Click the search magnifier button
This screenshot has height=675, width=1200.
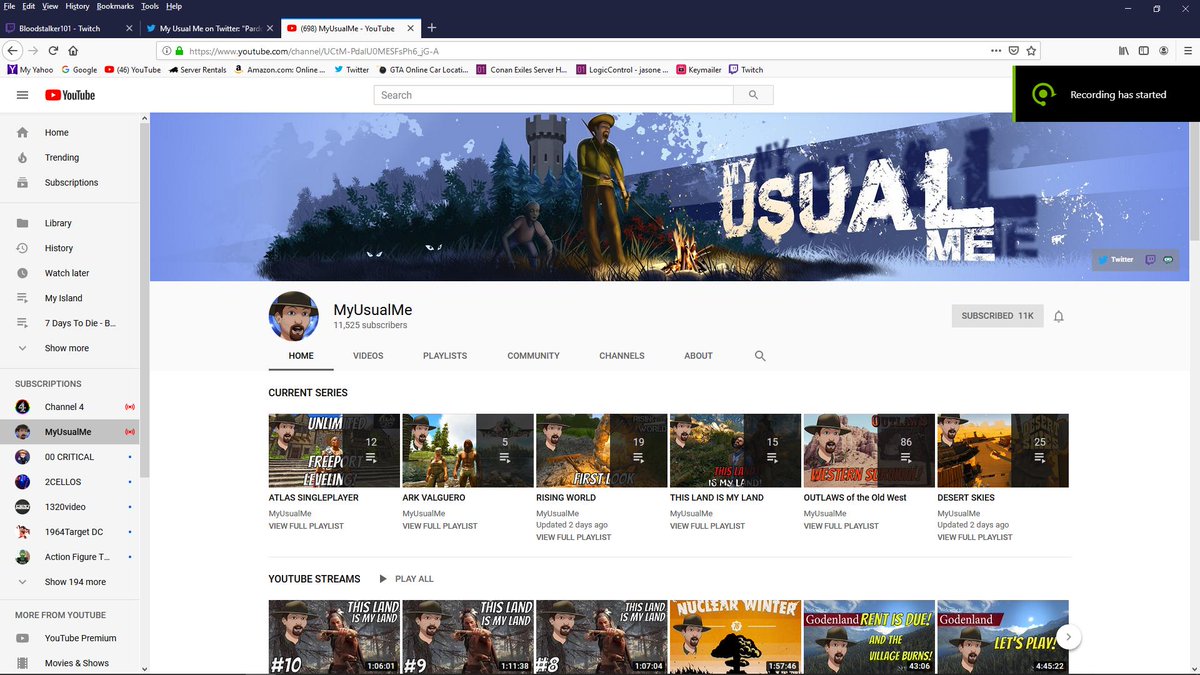[753, 95]
